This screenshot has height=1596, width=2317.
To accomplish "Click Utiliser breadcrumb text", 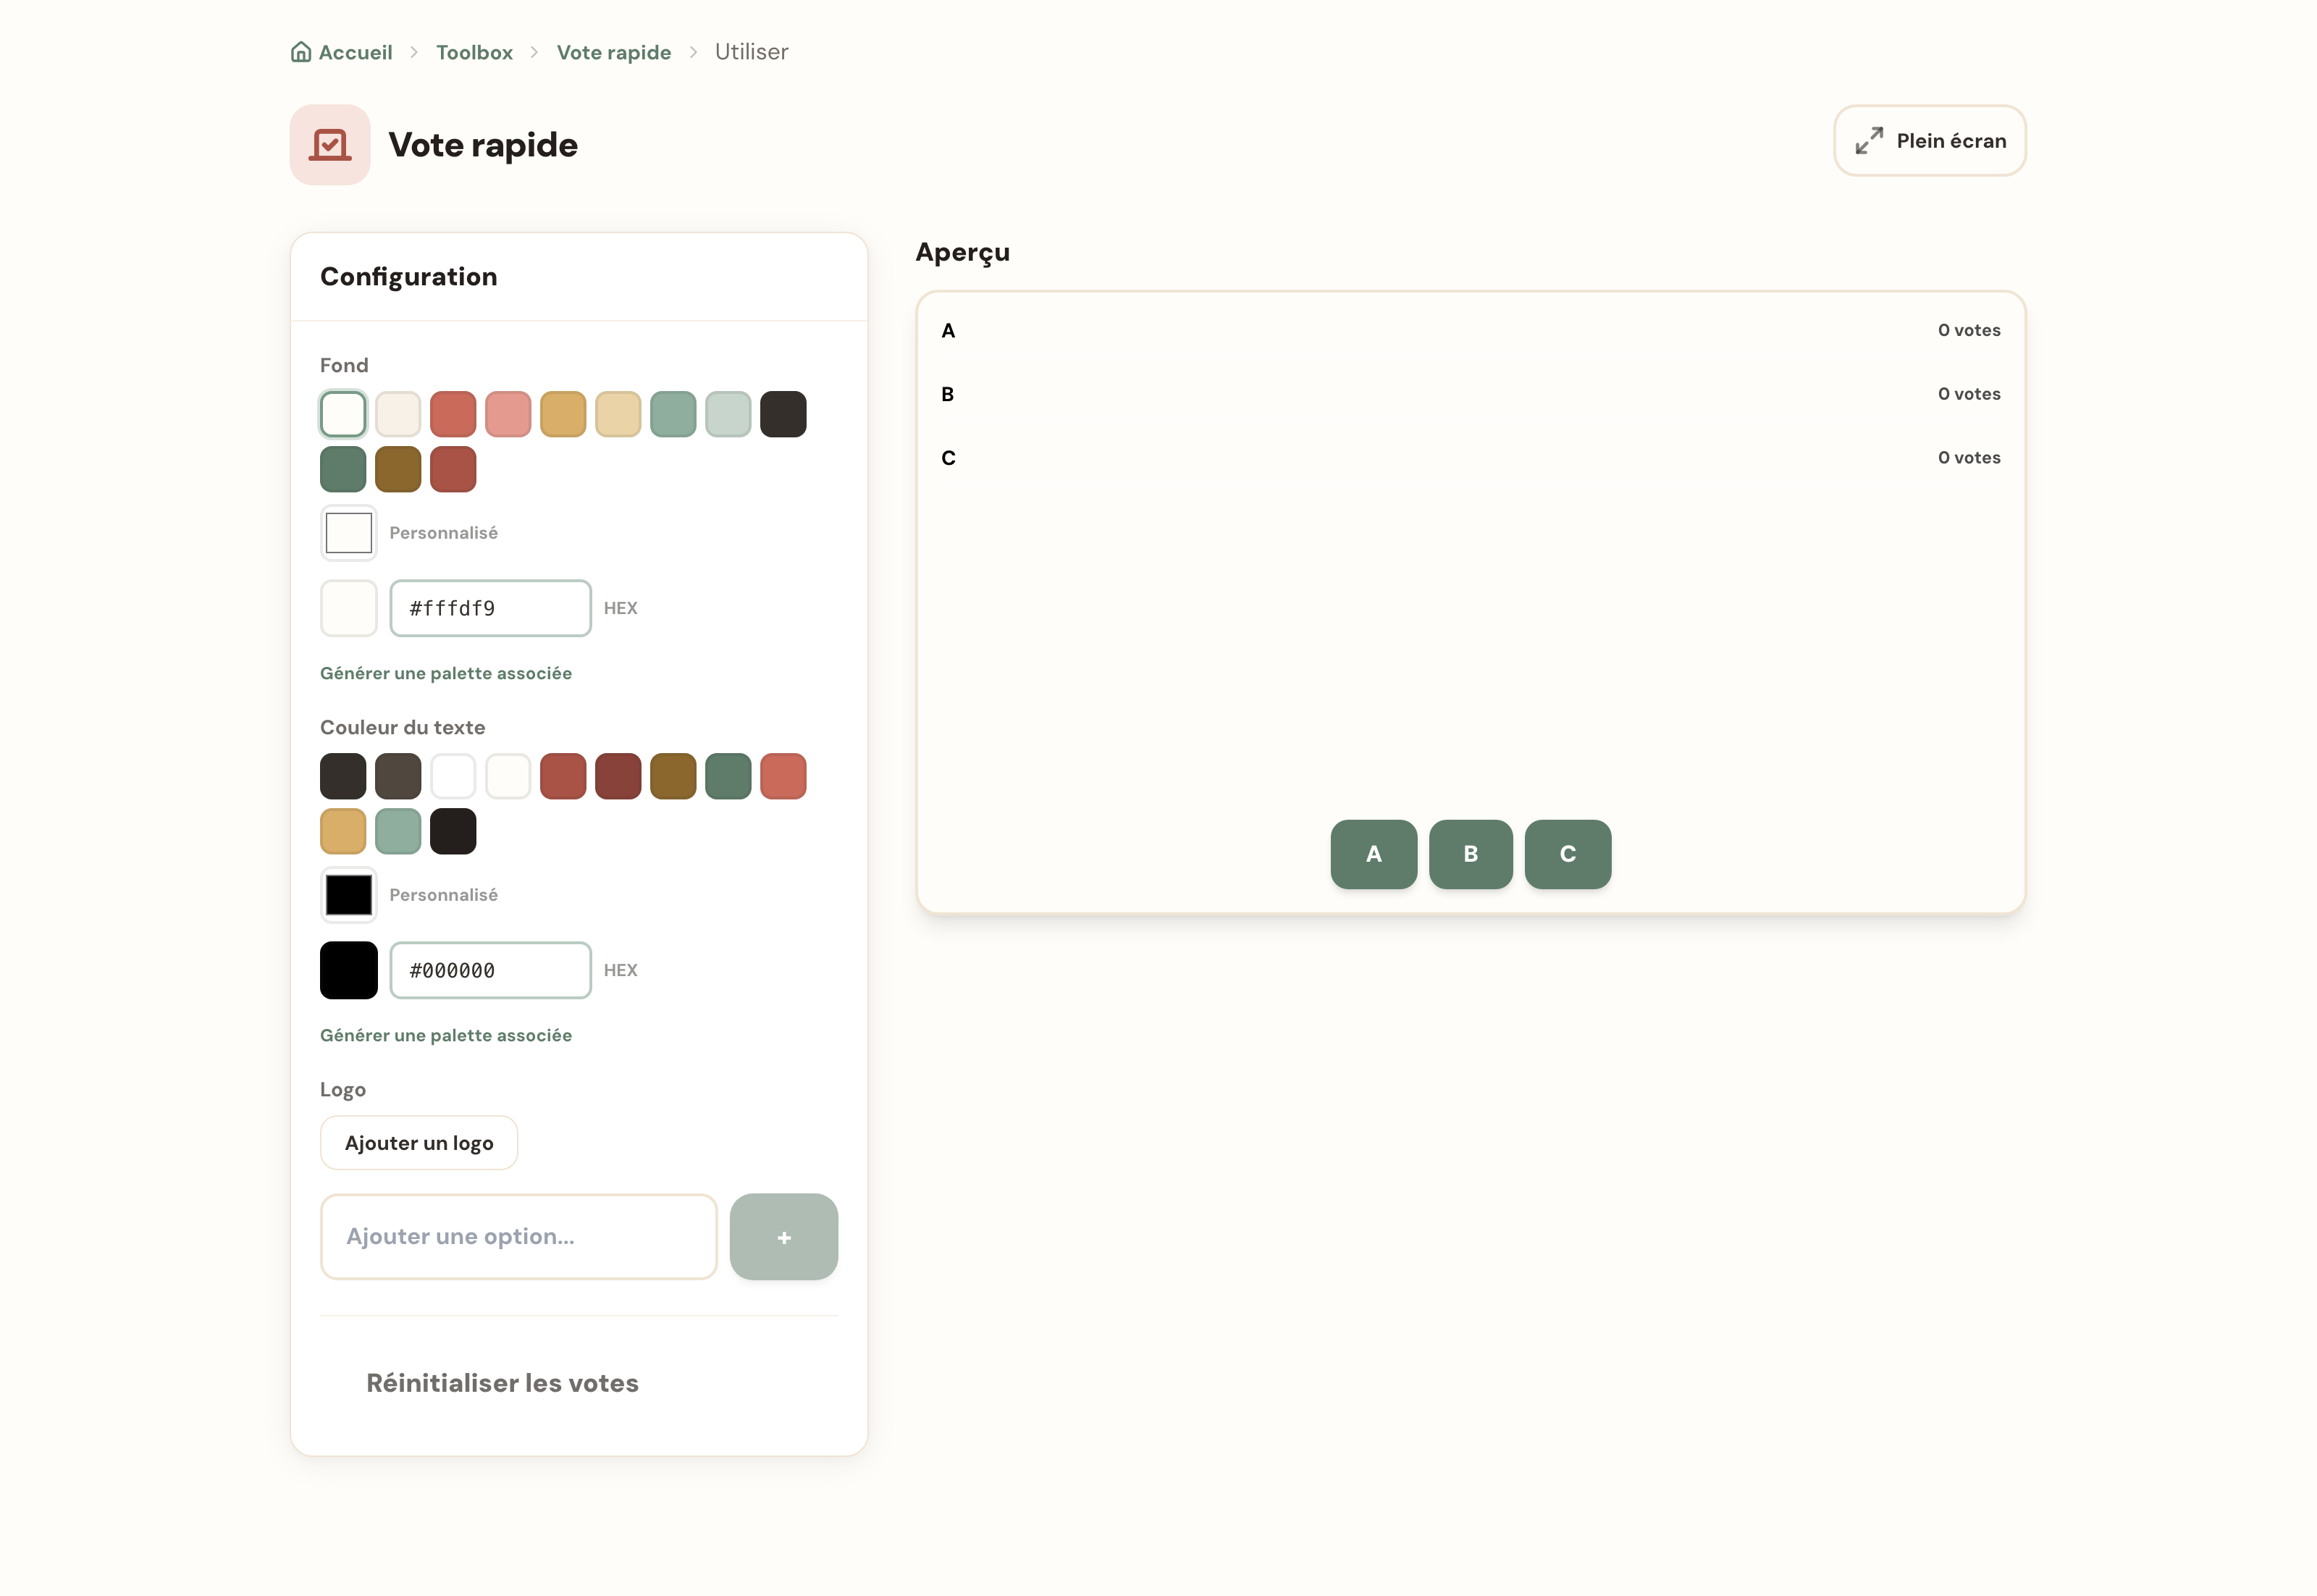I will [x=751, y=52].
